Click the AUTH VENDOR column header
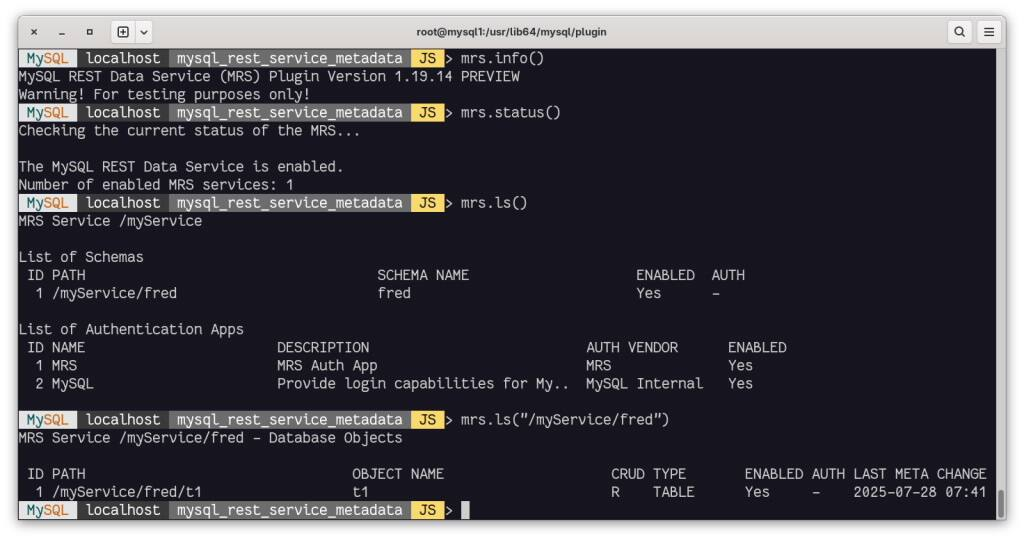Screen dimensions: 1024x540 [x=632, y=347]
